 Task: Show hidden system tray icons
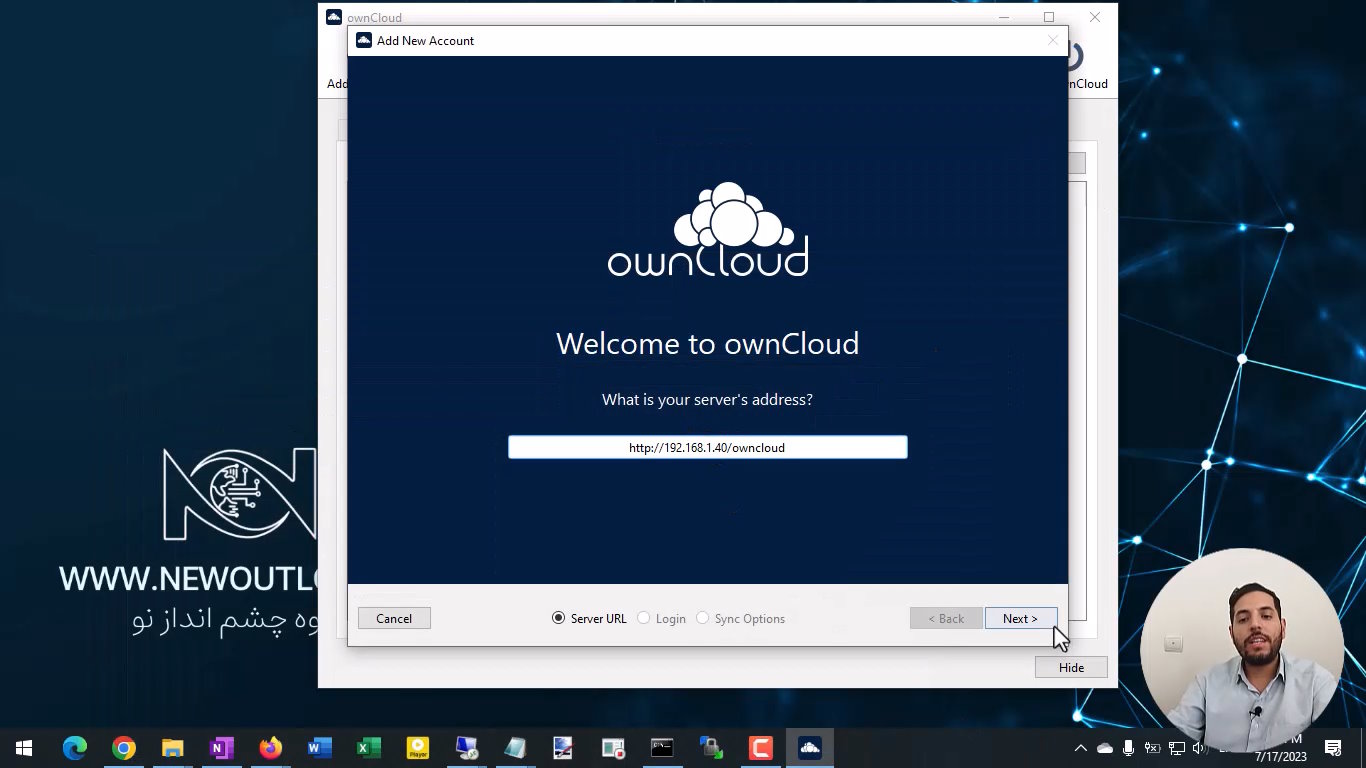coord(1081,748)
